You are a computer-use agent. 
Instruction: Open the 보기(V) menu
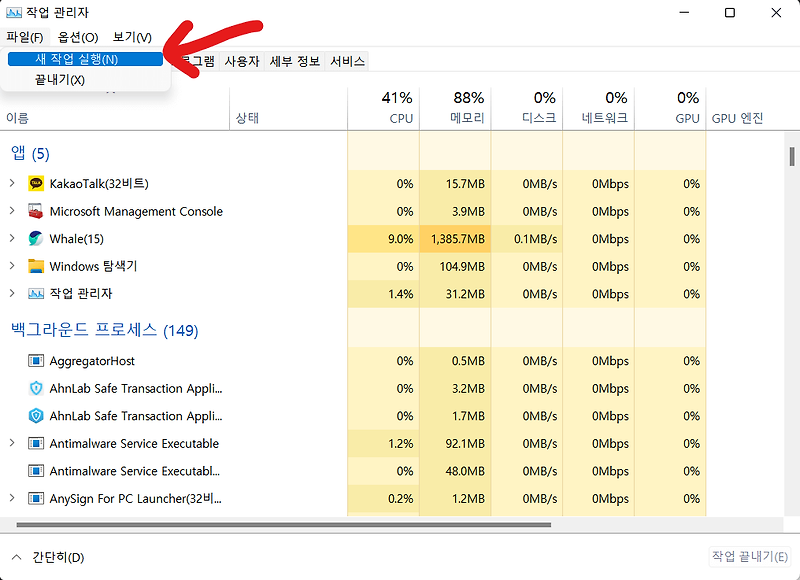(x=132, y=37)
